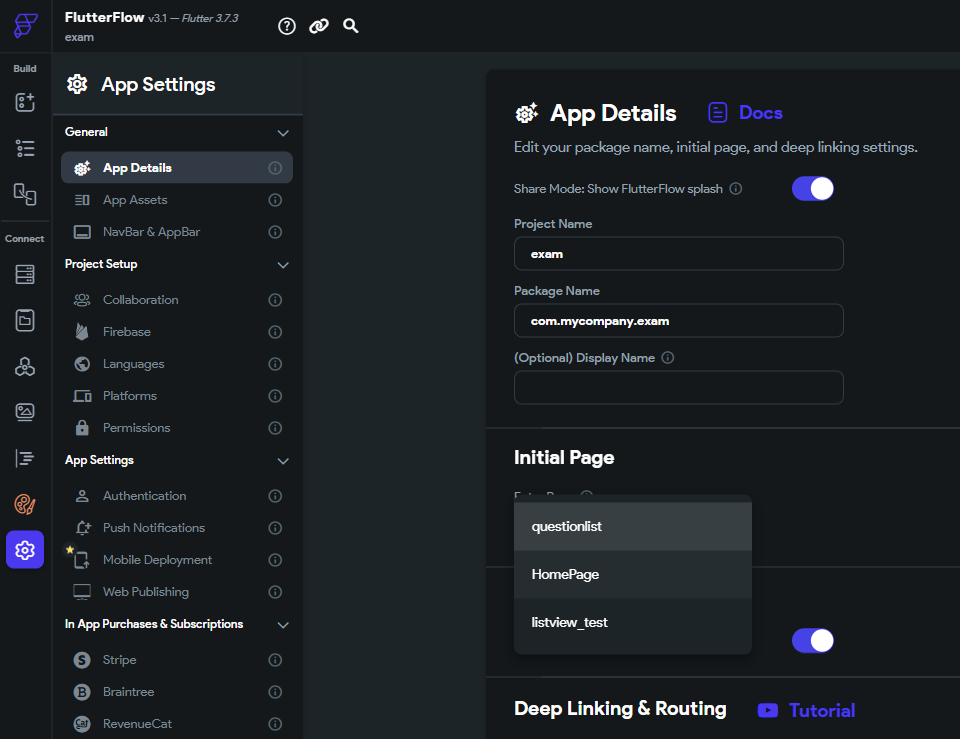Open the Permissions settings item
Image resolution: width=960 pixels, height=739 pixels.
(x=176, y=427)
